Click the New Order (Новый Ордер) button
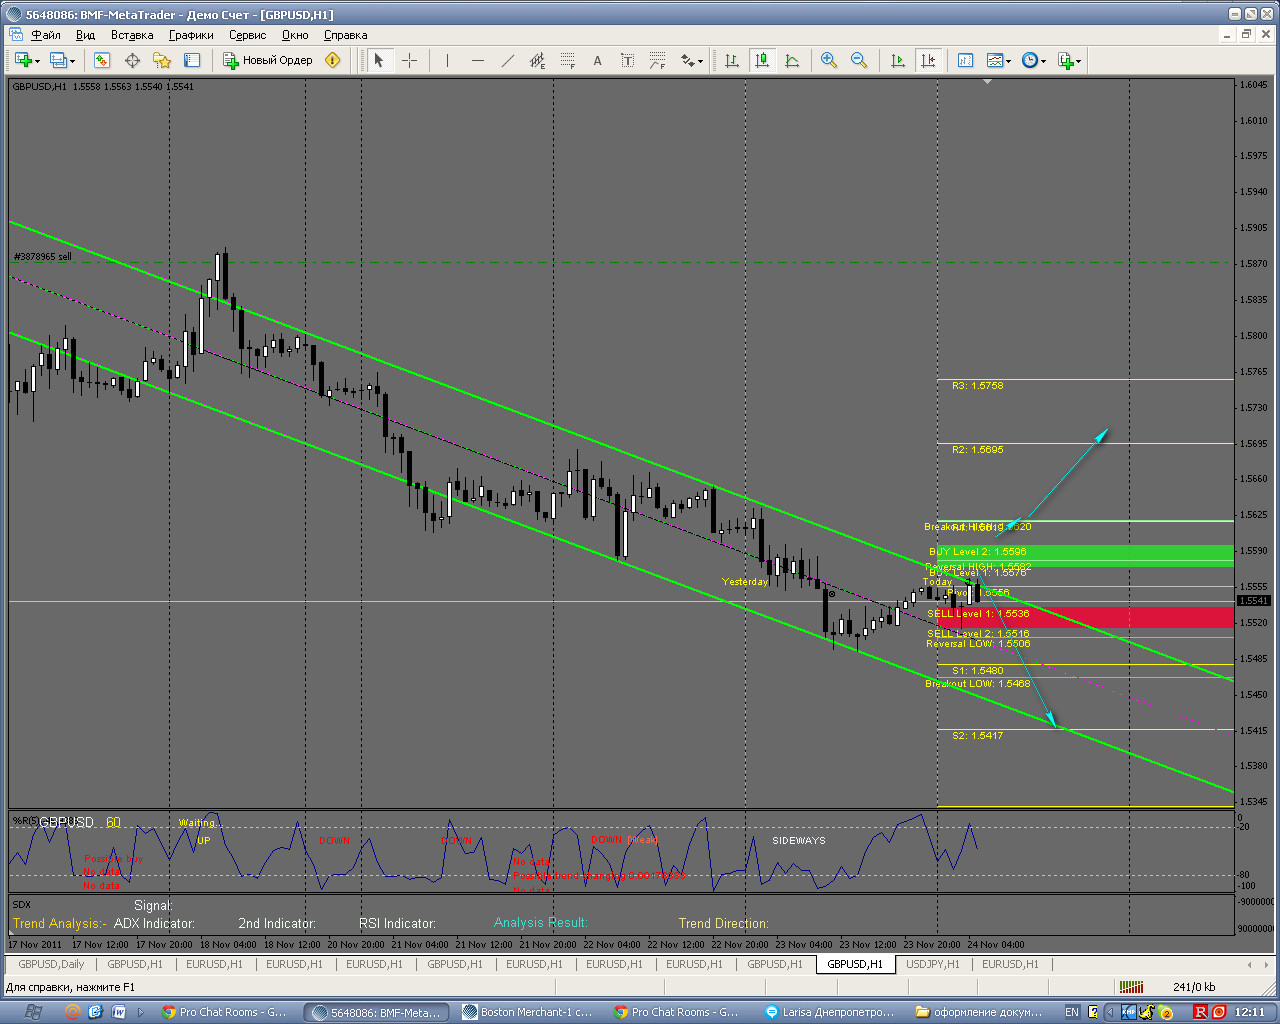This screenshot has width=1280, height=1024. 268,60
